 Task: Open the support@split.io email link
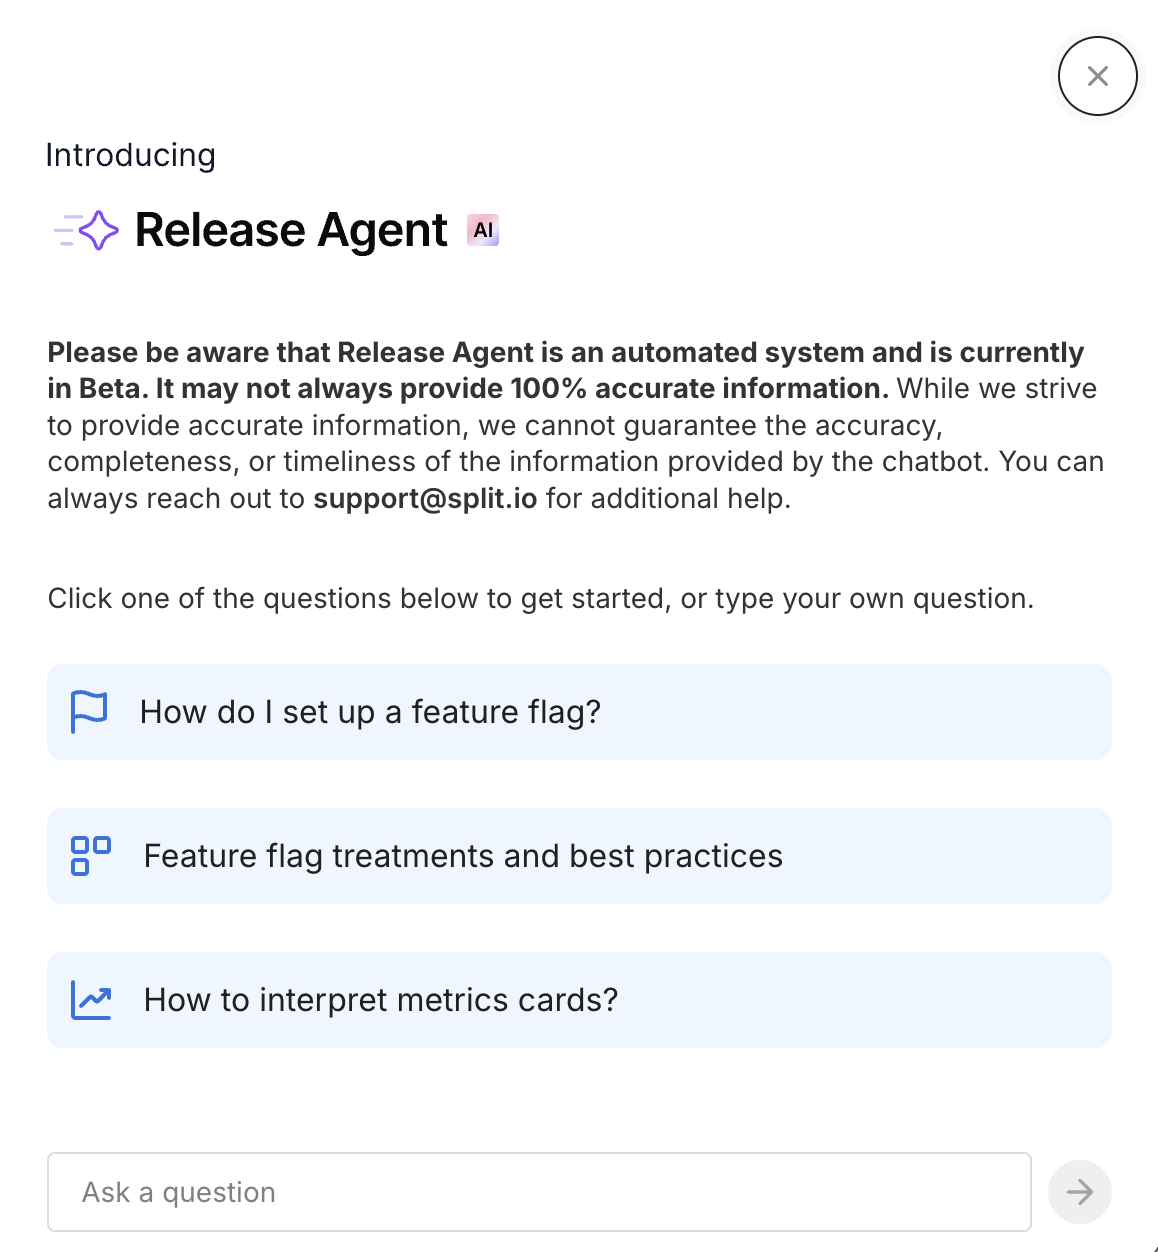tap(425, 498)
